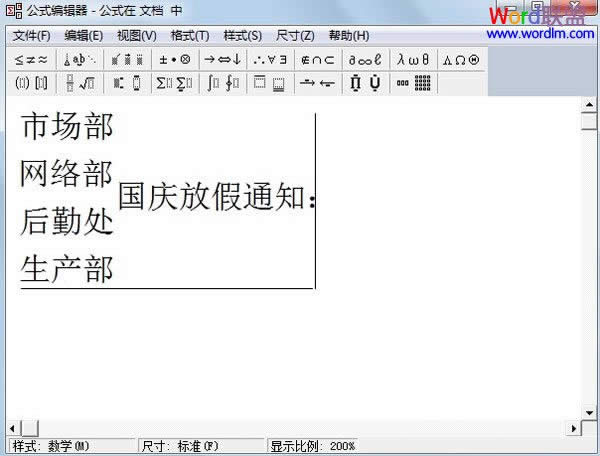Click the 显示比例 200% status field
The image size is (600, 456).
click(312, 446)
